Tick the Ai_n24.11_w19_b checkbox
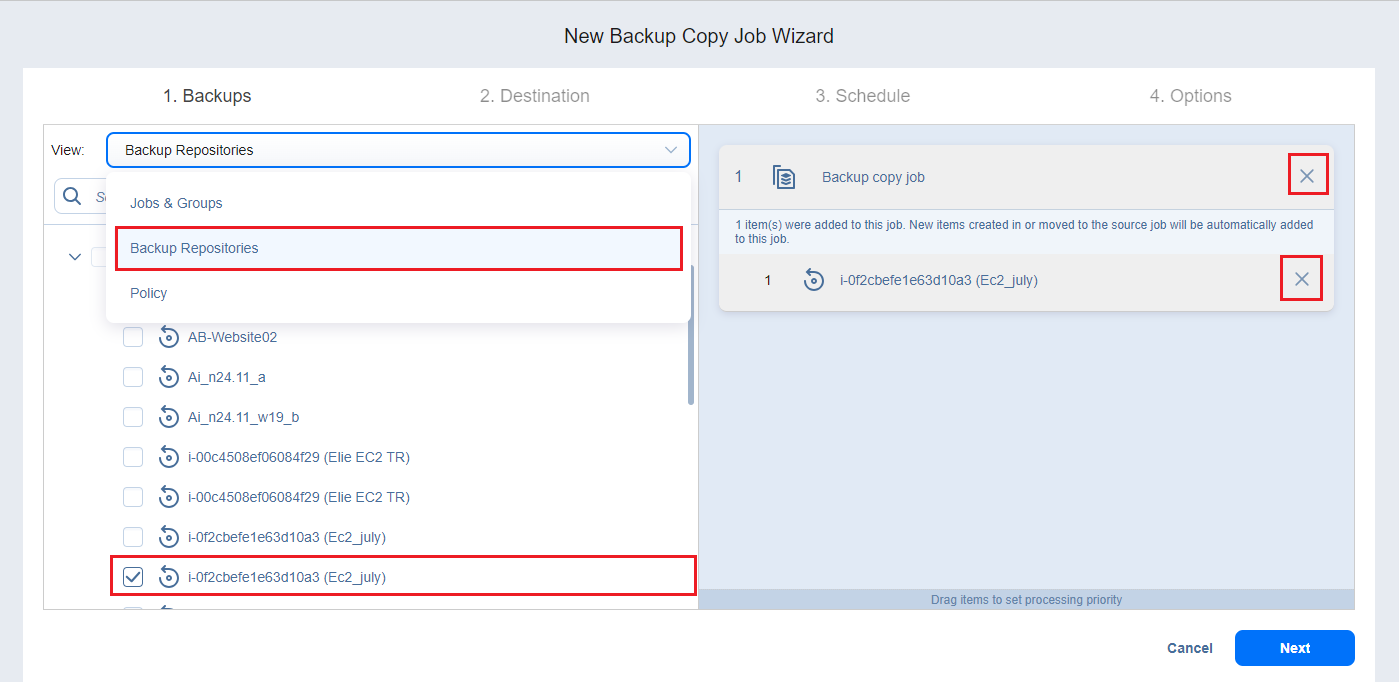1399x682 pixels. click(133, 417)
